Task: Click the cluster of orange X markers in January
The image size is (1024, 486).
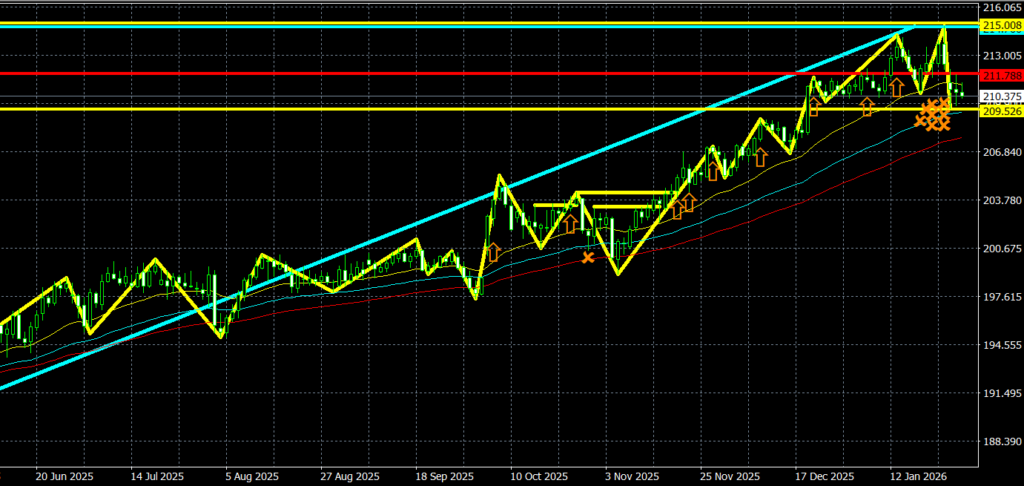Action: pyautogui.click(x=934, y=115)
